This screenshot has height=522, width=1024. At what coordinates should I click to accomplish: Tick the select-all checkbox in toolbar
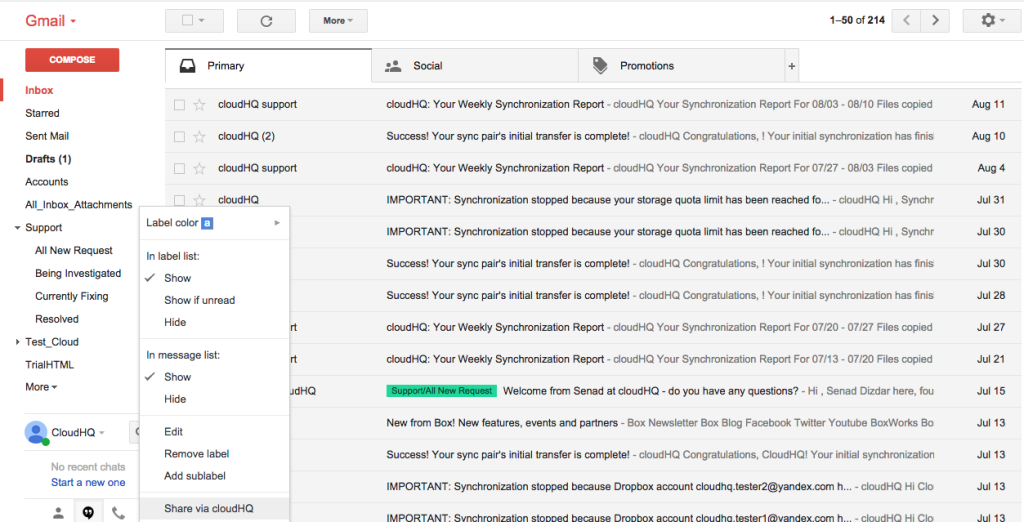pos(187,21)
